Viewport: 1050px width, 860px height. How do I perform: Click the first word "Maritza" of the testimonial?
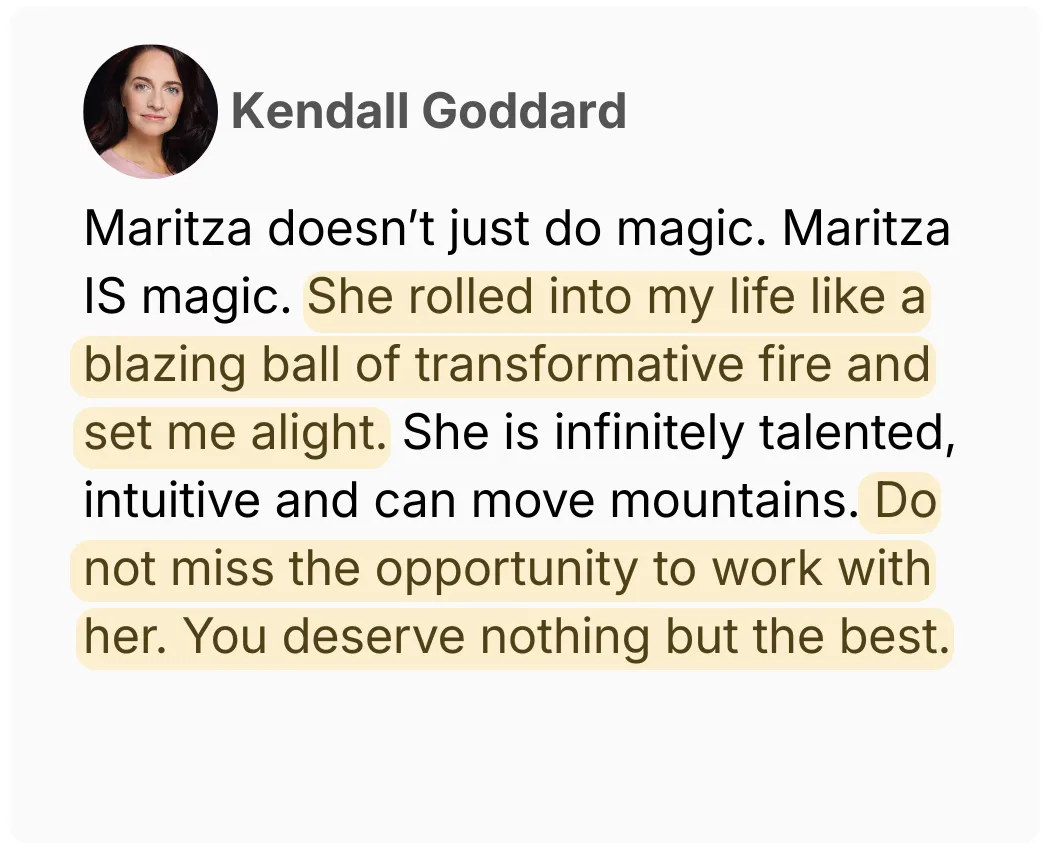click(x=169, y=230)
